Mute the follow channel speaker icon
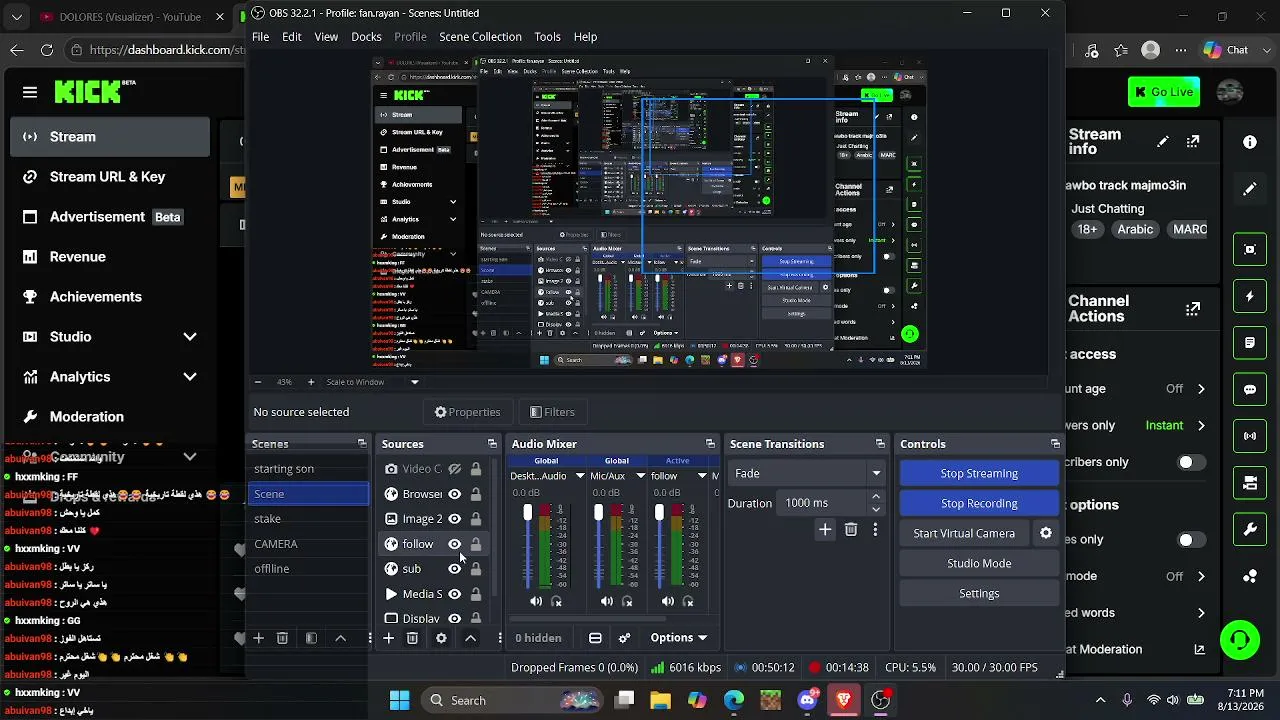1280x720 pixels. [x=667, y=601]
